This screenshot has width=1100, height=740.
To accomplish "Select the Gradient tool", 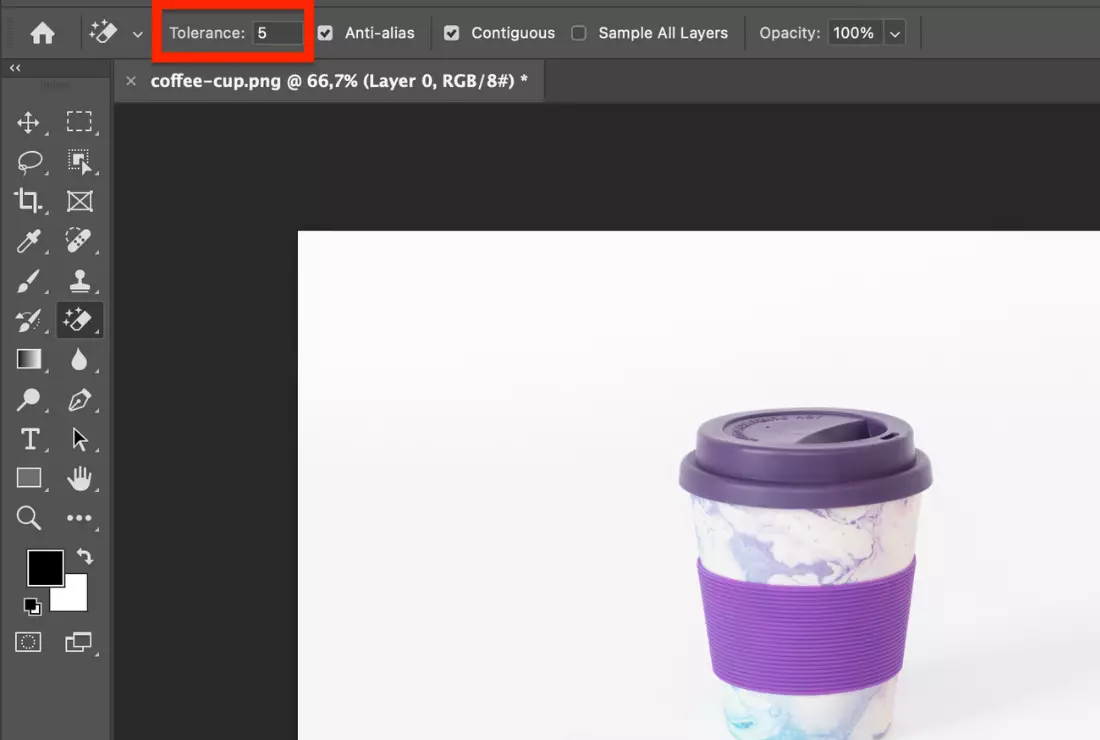I will pyautogui.click(x=28, y=360).
